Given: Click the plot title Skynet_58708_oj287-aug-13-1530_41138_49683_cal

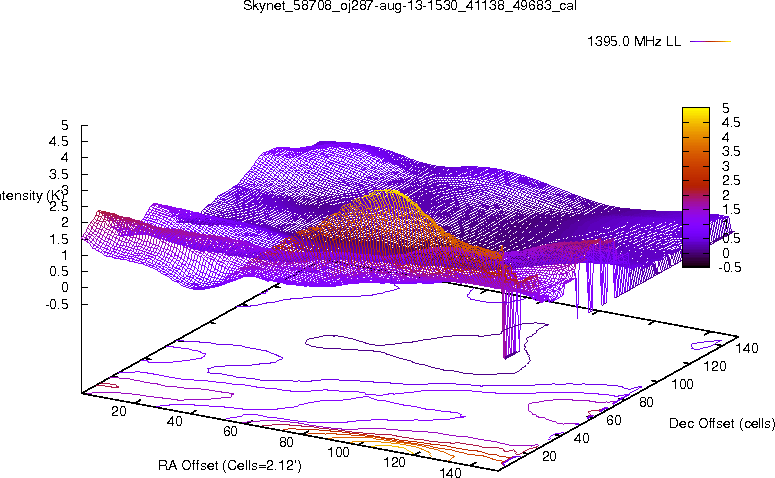Looking at the screenshot, I should click(x=410, y=6).
